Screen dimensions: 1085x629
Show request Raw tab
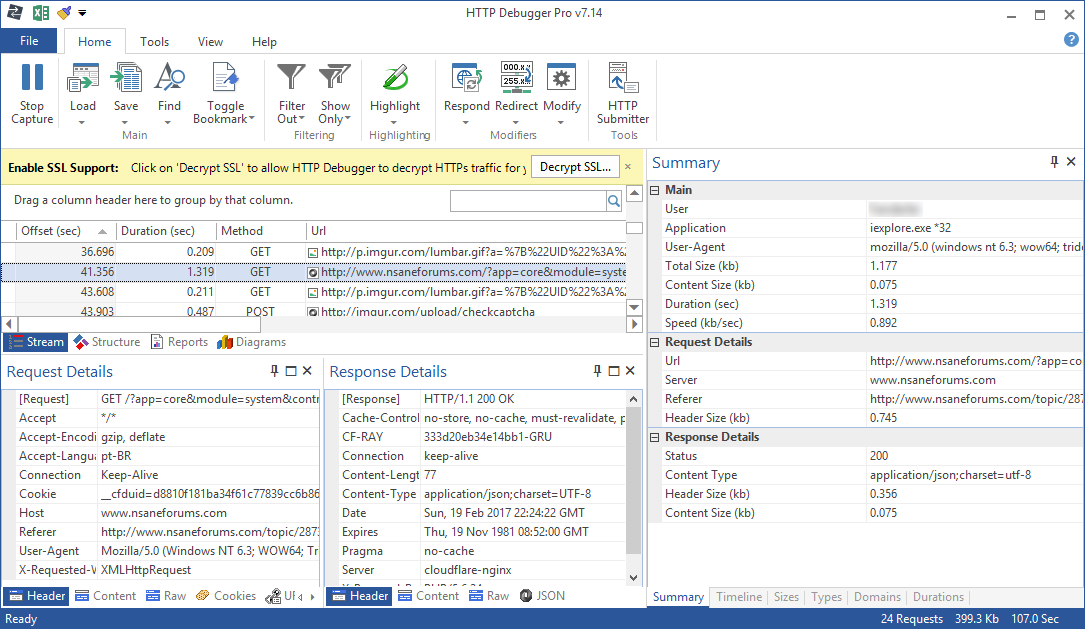pos(166,596)
